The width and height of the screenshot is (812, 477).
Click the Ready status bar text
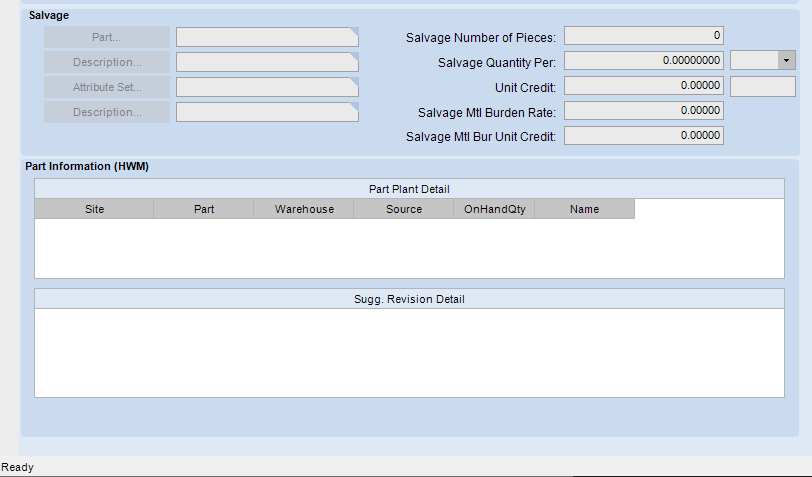click(17, 467)
